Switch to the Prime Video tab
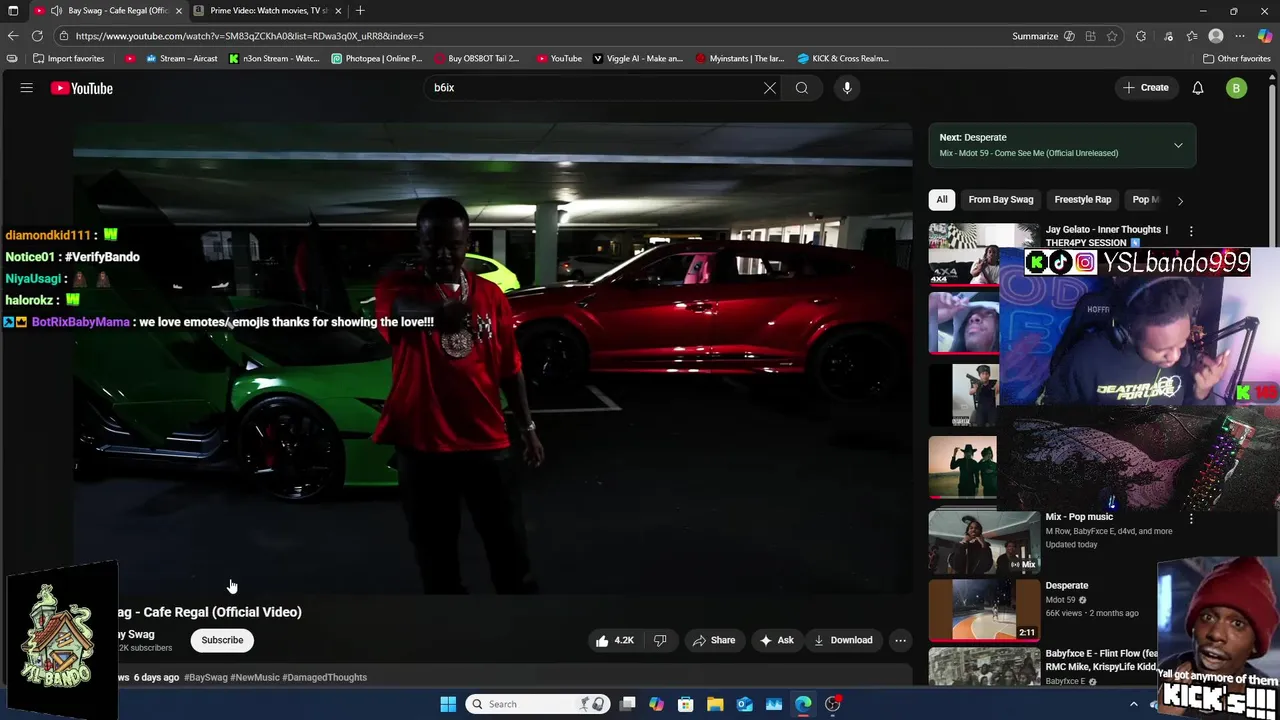Image resolution: width=1280 pixels, height=720 pixels. click(268, 11)
